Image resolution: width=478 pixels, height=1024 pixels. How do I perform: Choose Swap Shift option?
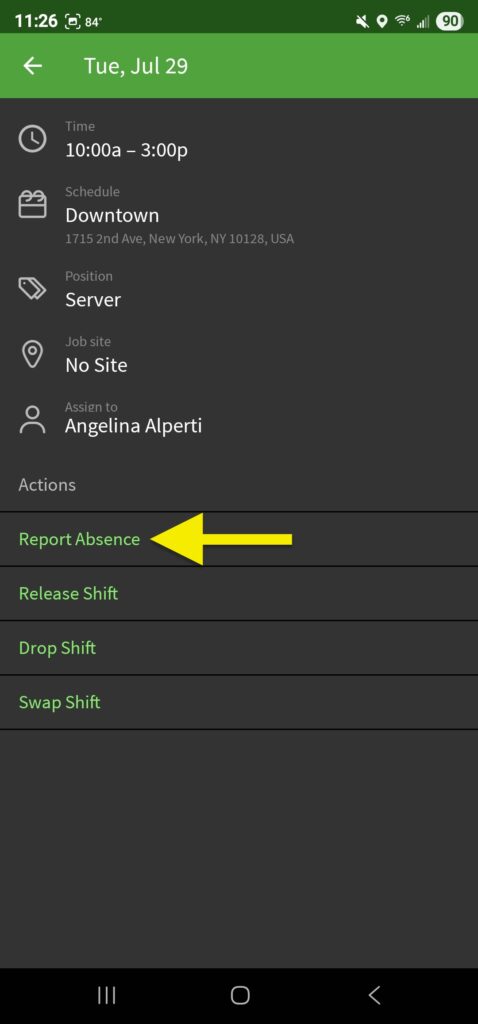[239, 702]
